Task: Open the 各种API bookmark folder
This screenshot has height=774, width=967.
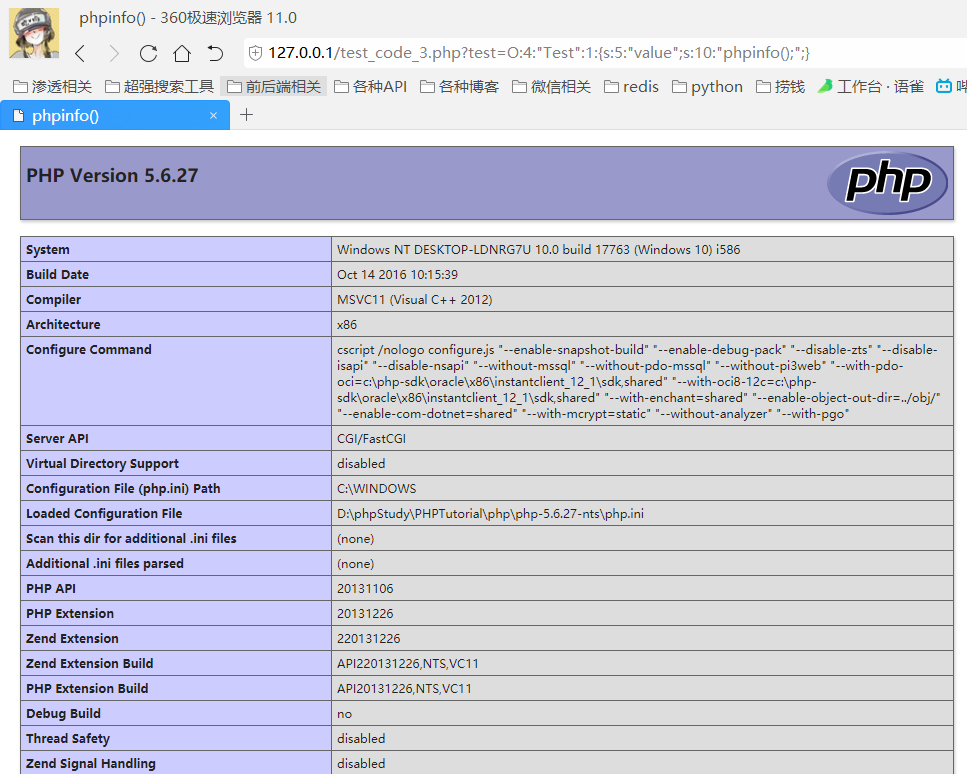Action: coord(371,87)
